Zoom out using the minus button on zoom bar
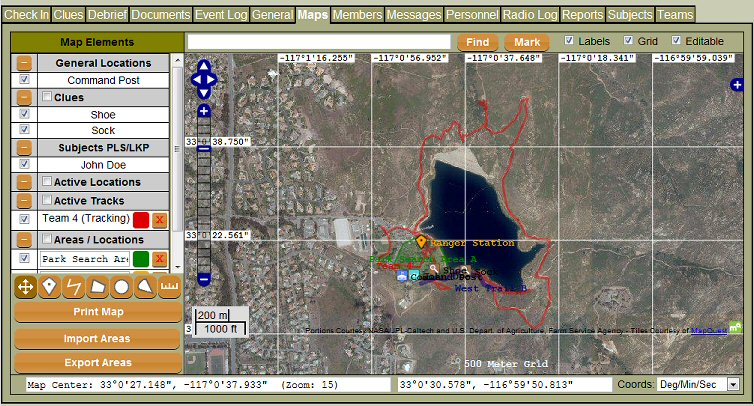Viewport: 754px width, 406px height. coord(204,279)
